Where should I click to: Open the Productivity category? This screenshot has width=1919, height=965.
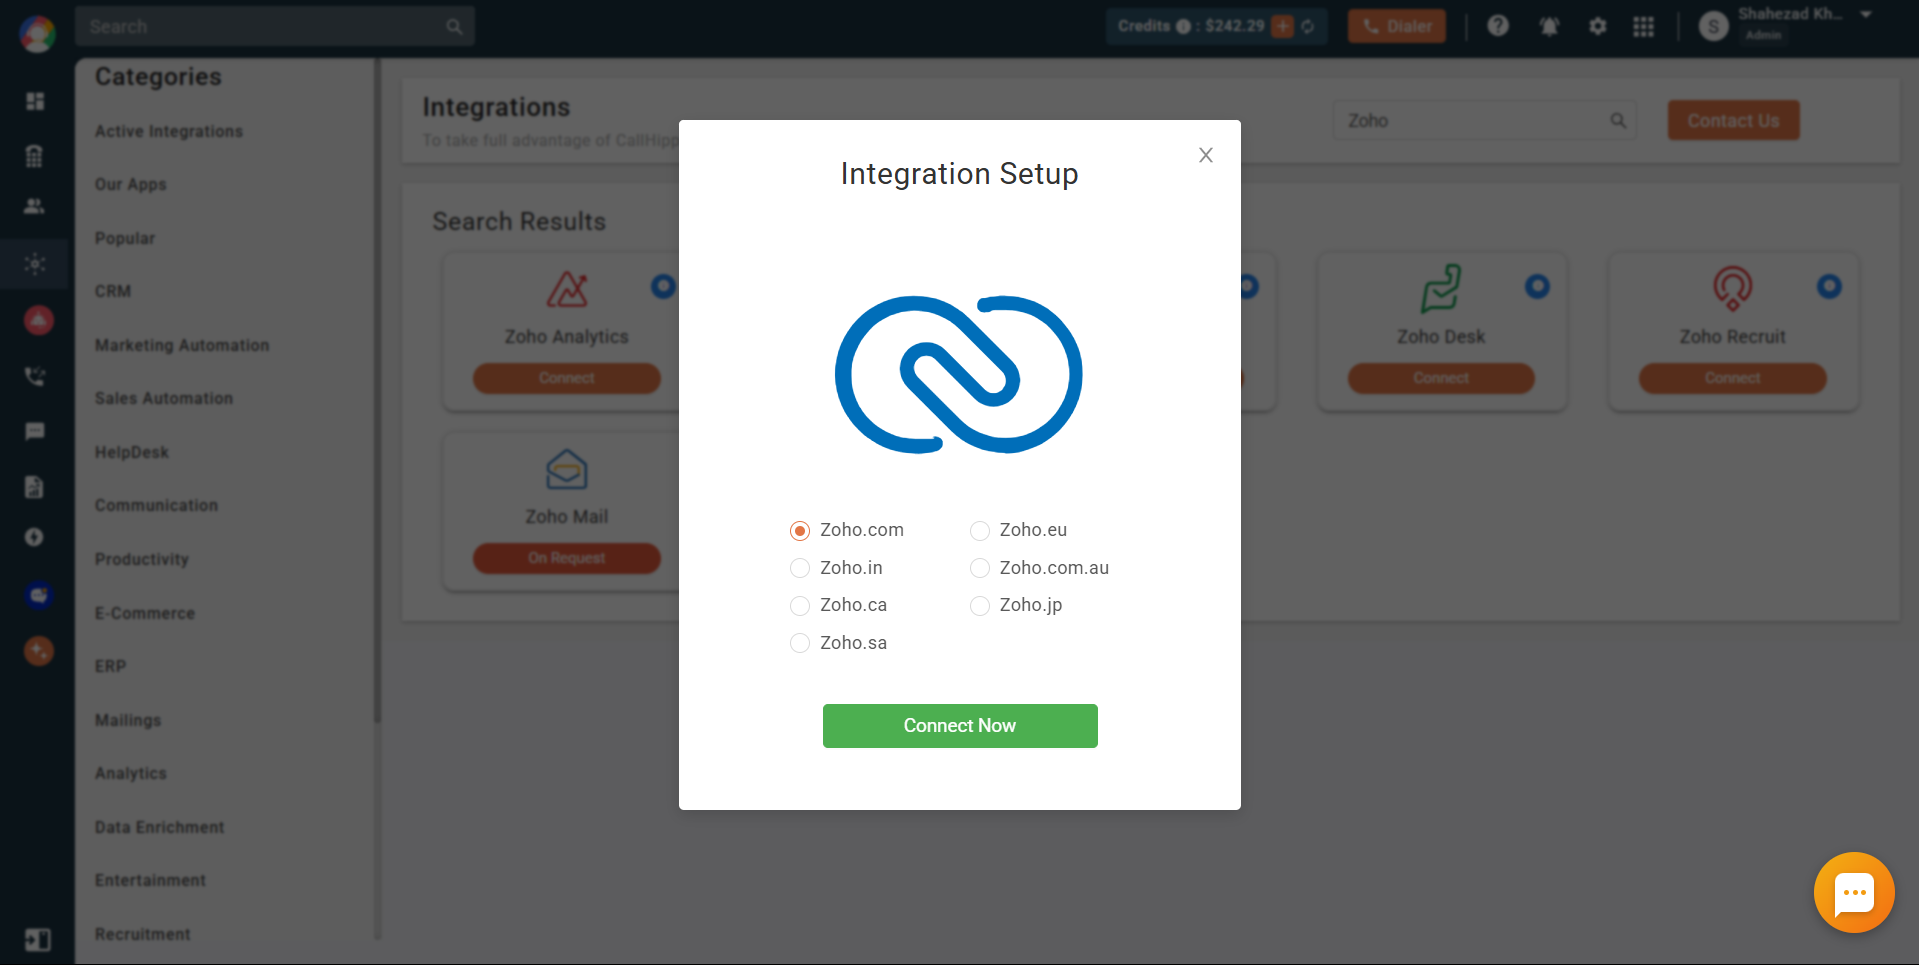(x=142, y=559)
